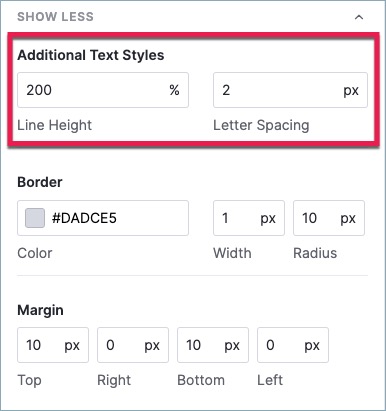This screenshot has width=386, height=411.
Task: Click the #DADCE5 hex color field
Action: (x=103, y=218)
